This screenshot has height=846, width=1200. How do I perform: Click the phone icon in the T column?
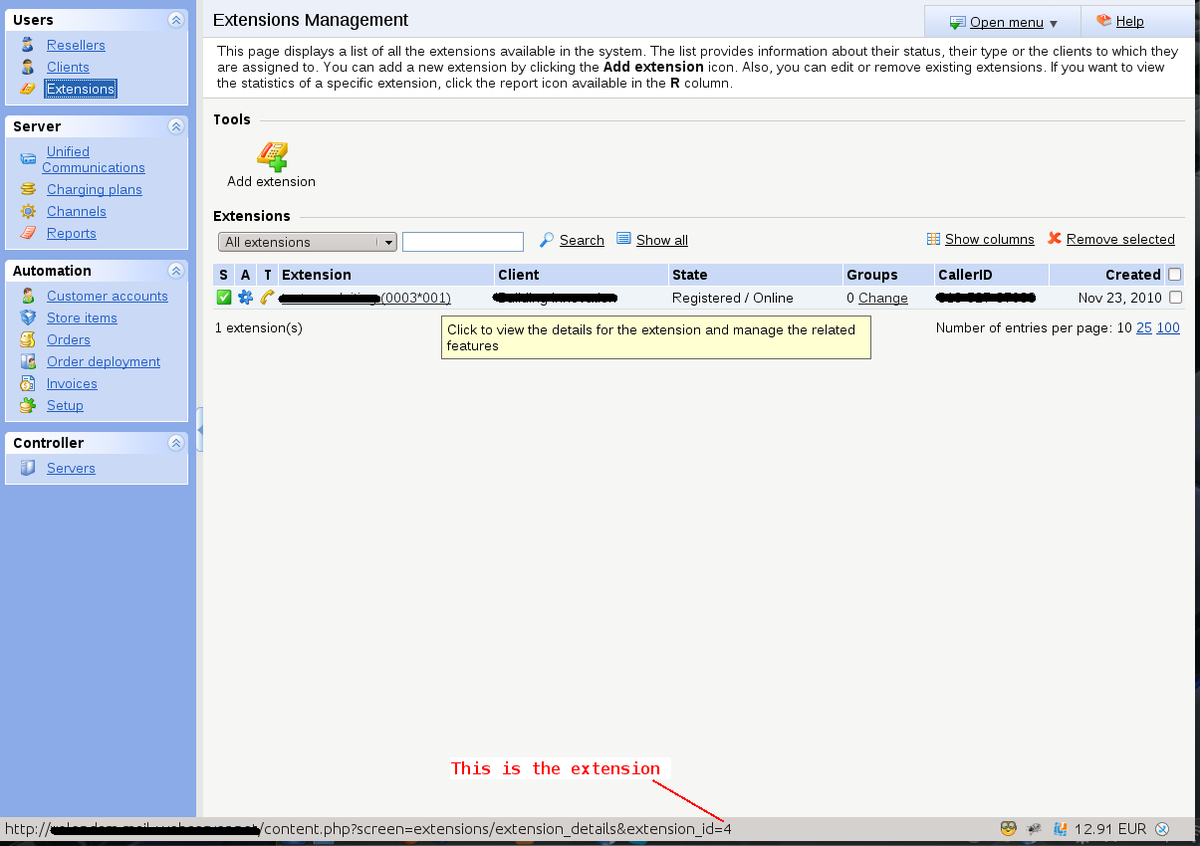265,297
